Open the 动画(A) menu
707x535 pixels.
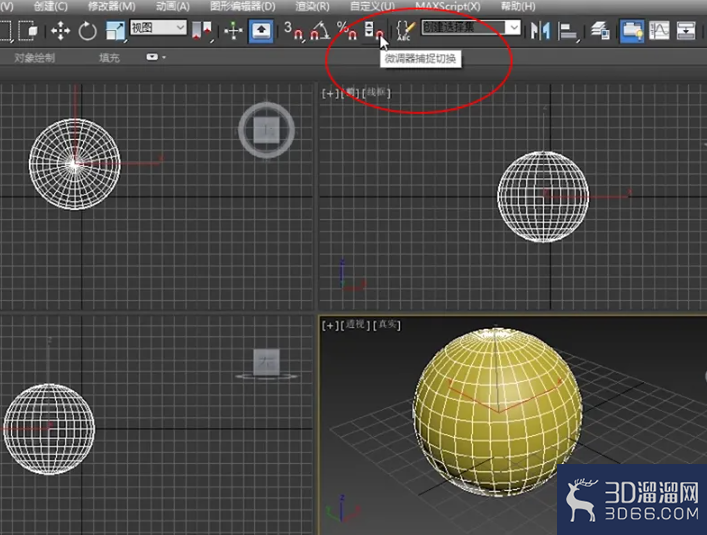click(172, 6)
